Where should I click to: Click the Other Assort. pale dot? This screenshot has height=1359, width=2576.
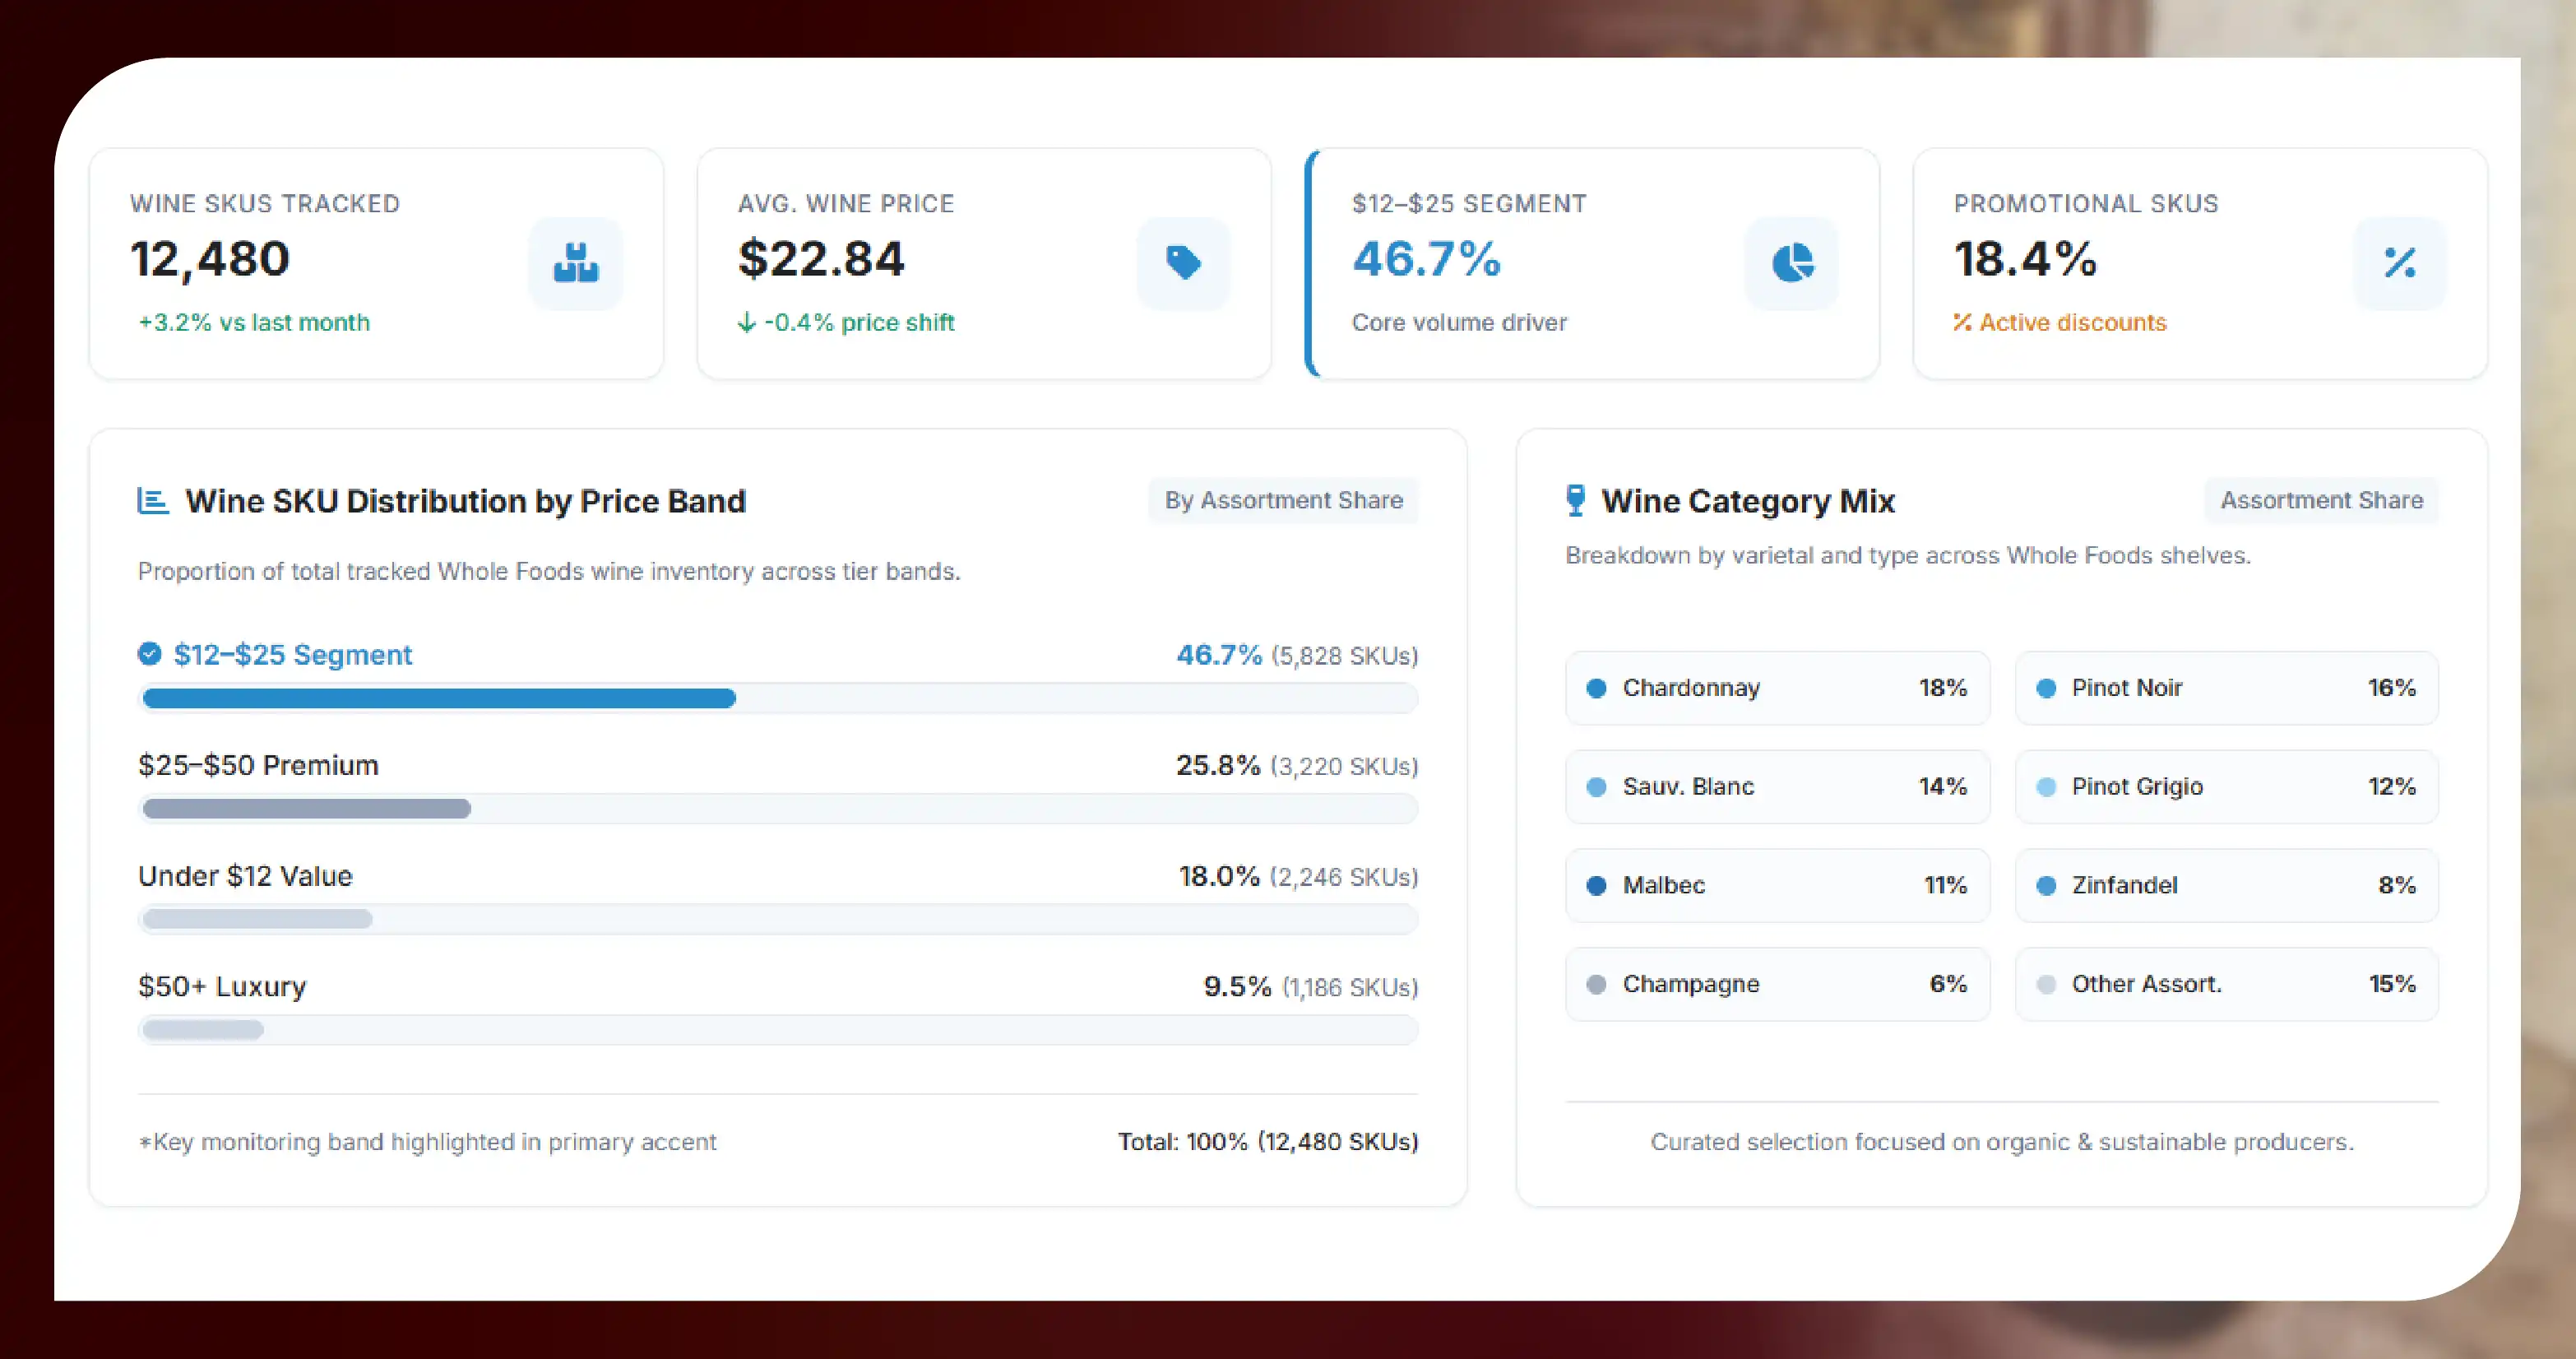[2046, 984]
